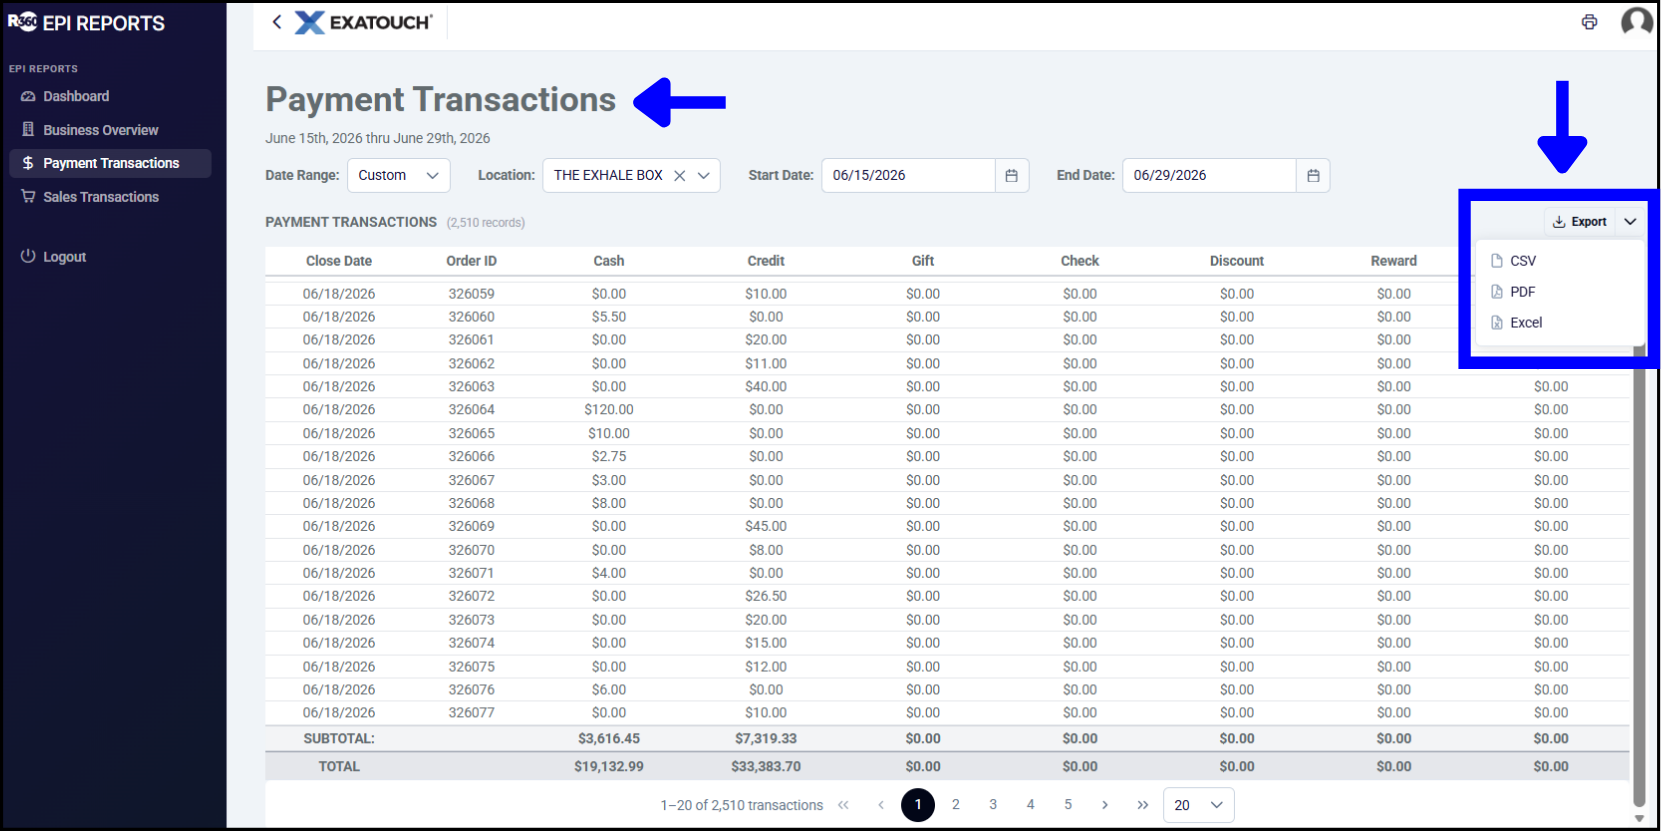Choose CSV export format
Screen dimensions: 1662x834
1560,260
